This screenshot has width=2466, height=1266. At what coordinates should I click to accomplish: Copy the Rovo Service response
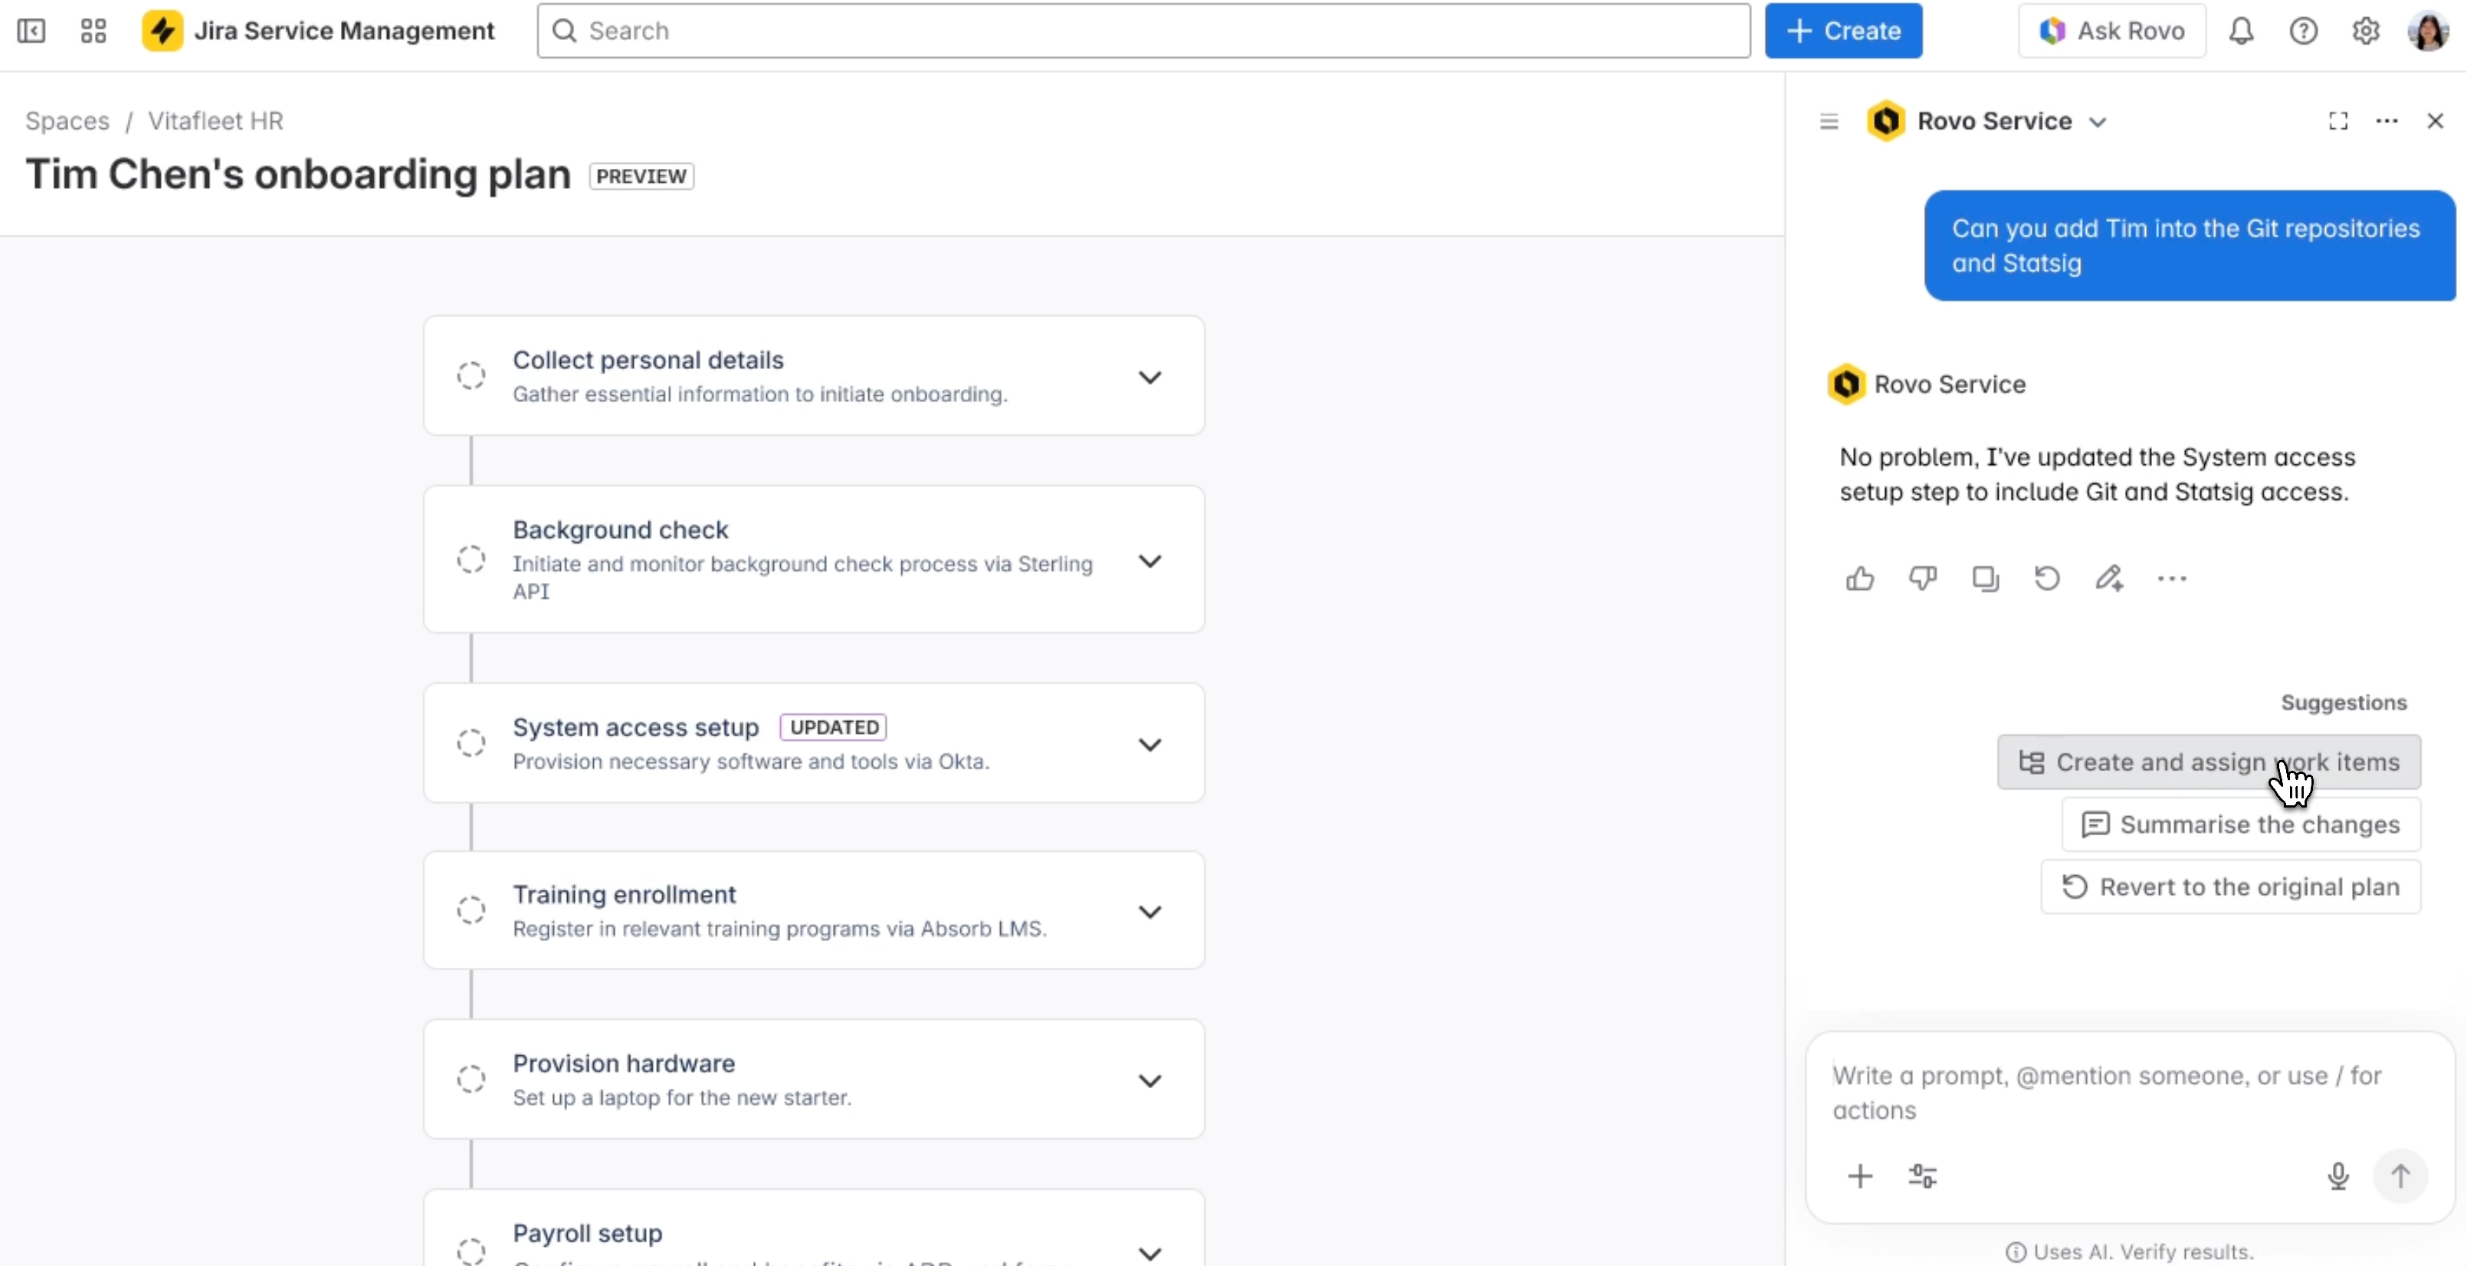pos(1985,578)
